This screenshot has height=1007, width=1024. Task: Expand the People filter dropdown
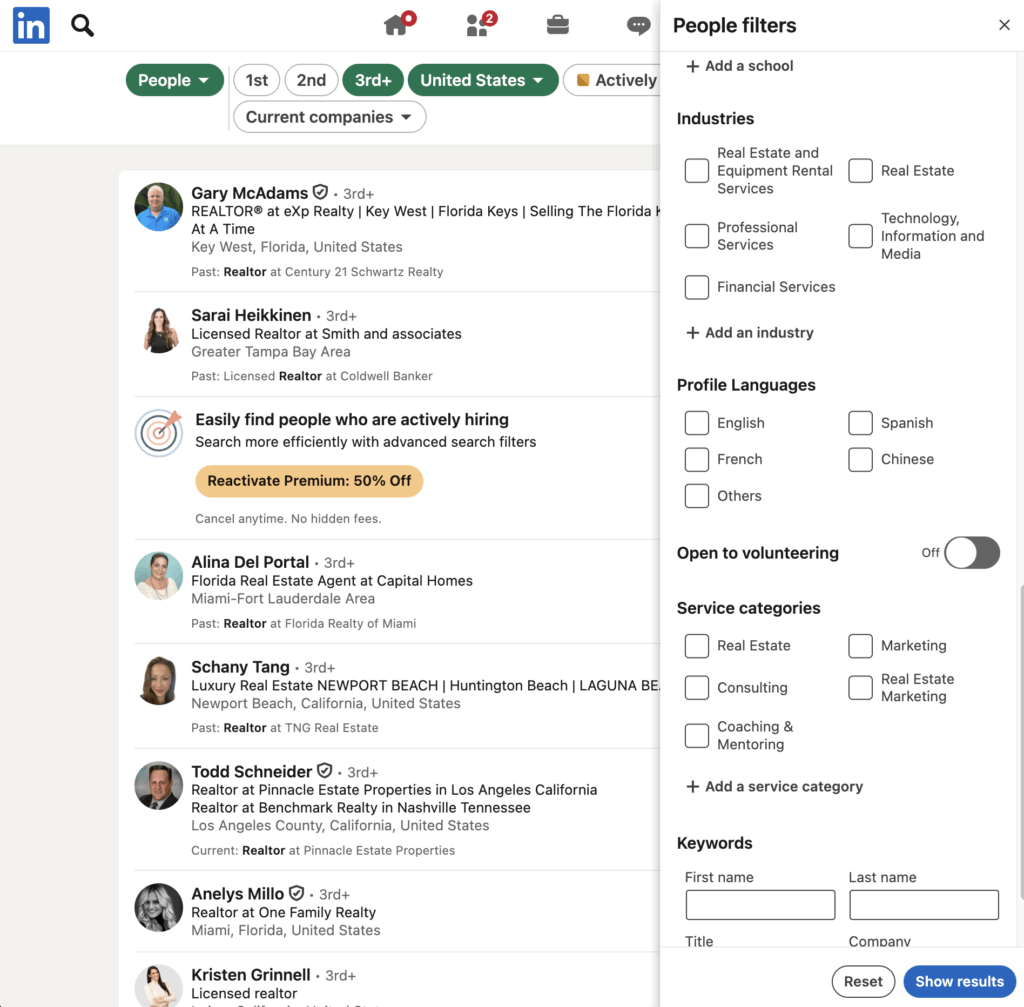(174, 80)
